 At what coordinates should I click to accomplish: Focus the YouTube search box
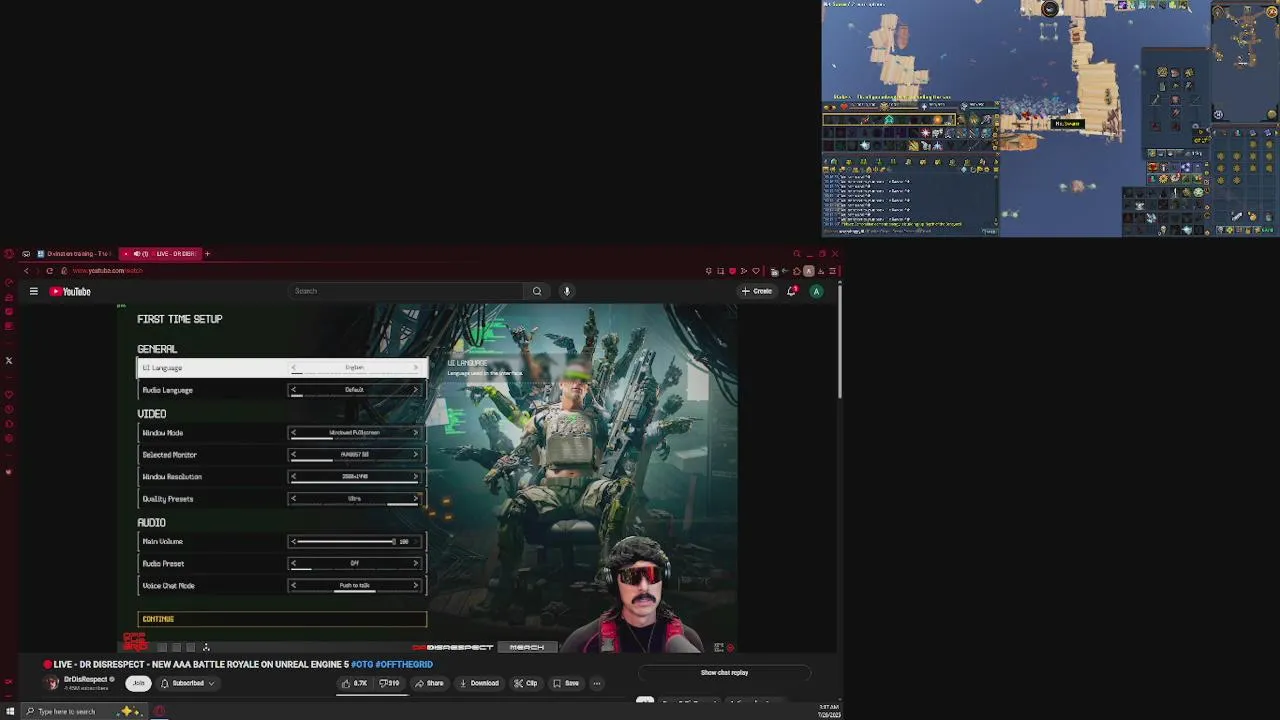[405, 291]
